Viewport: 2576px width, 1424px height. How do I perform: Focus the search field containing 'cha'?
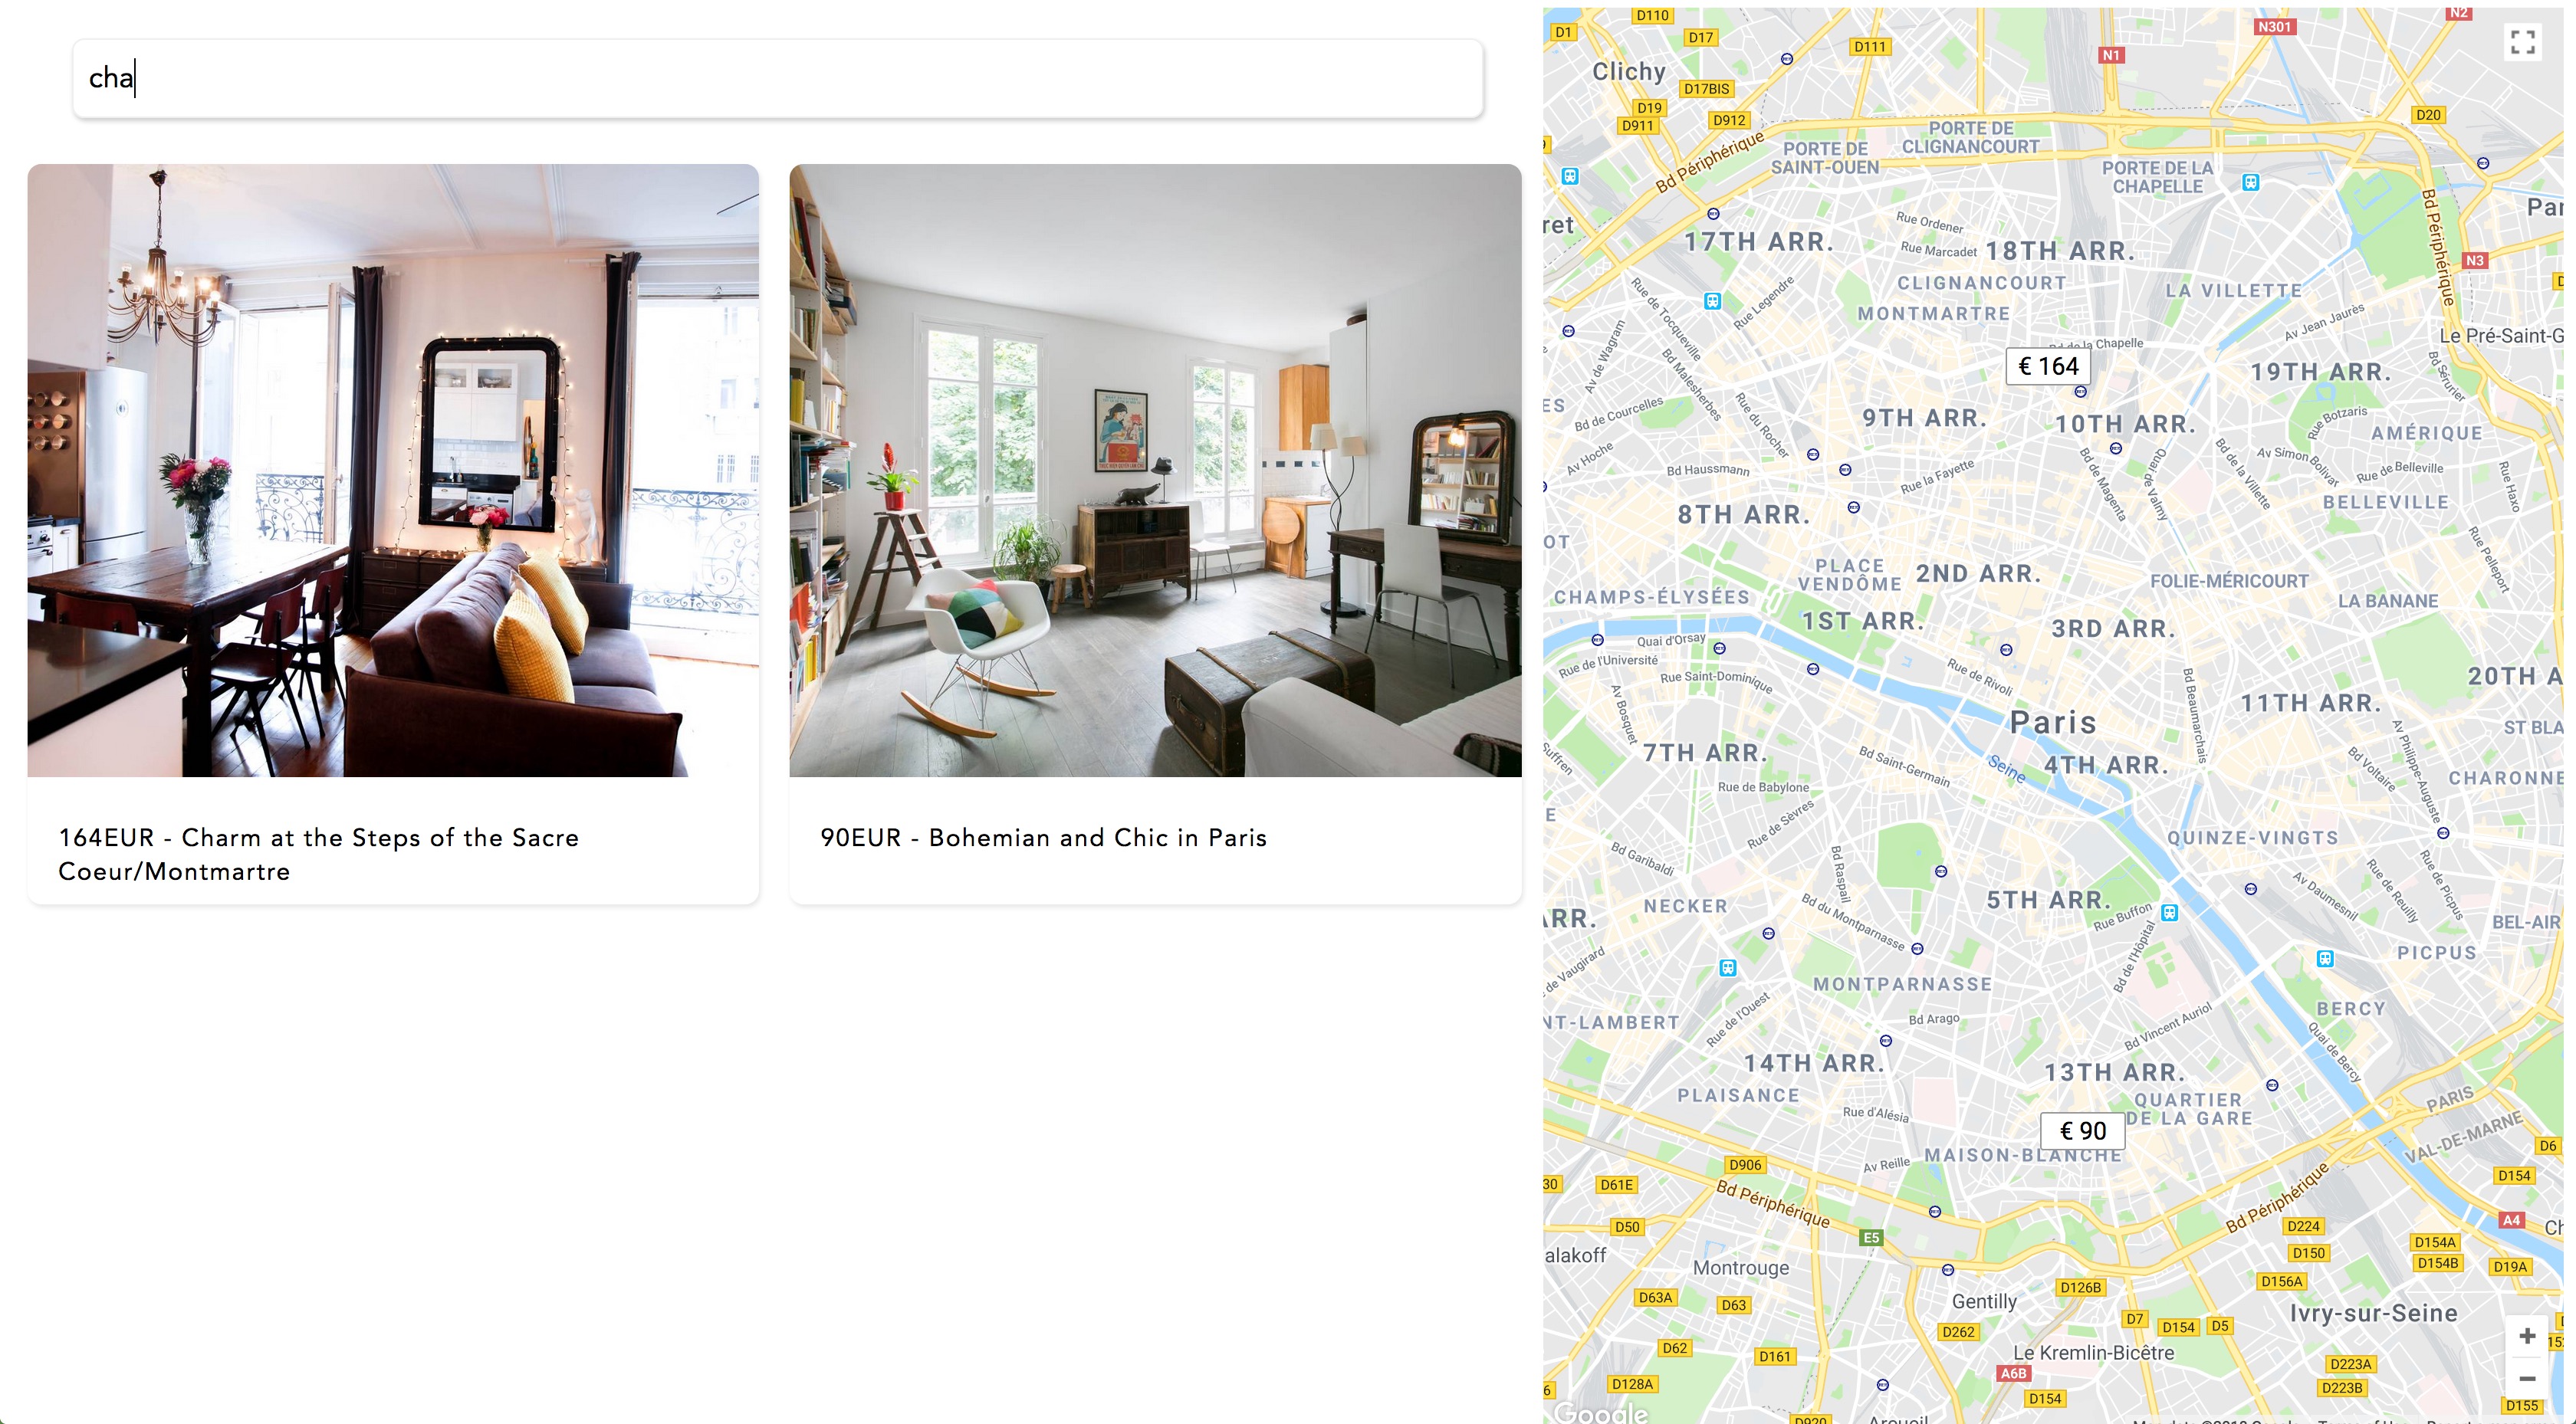(x=778, y=78)
